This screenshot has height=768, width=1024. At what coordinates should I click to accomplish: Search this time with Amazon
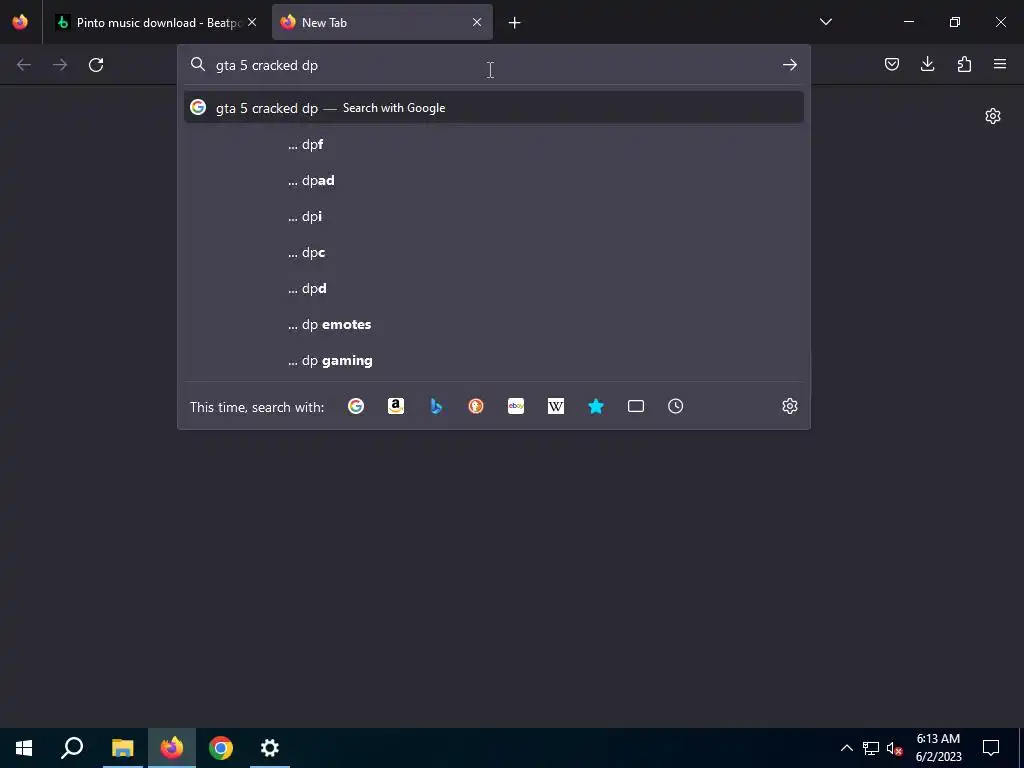click(396, 406)
